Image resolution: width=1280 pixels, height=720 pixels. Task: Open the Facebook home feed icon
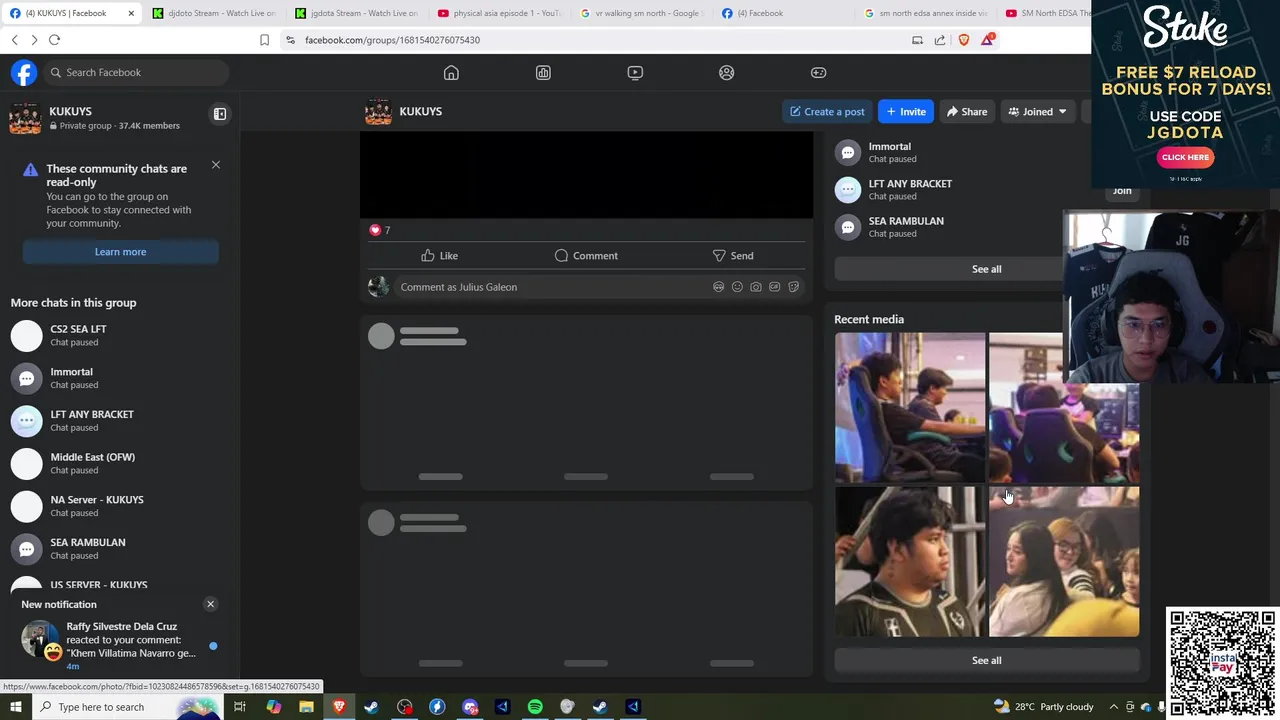[451, 72]
